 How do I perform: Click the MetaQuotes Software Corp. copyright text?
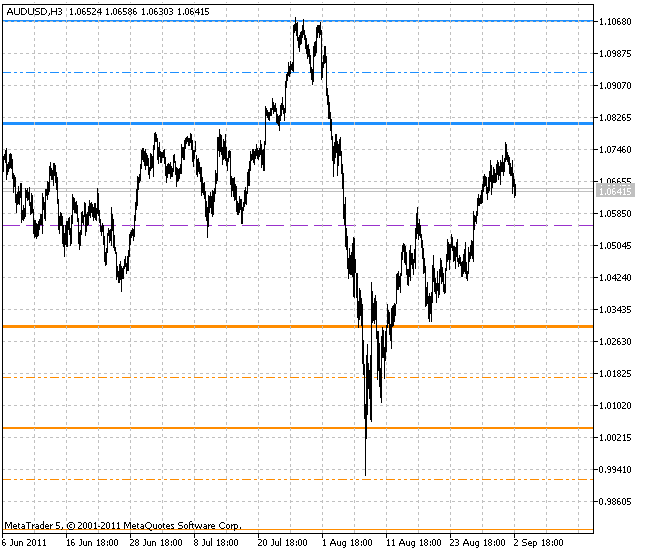click(x=182, y=526)
